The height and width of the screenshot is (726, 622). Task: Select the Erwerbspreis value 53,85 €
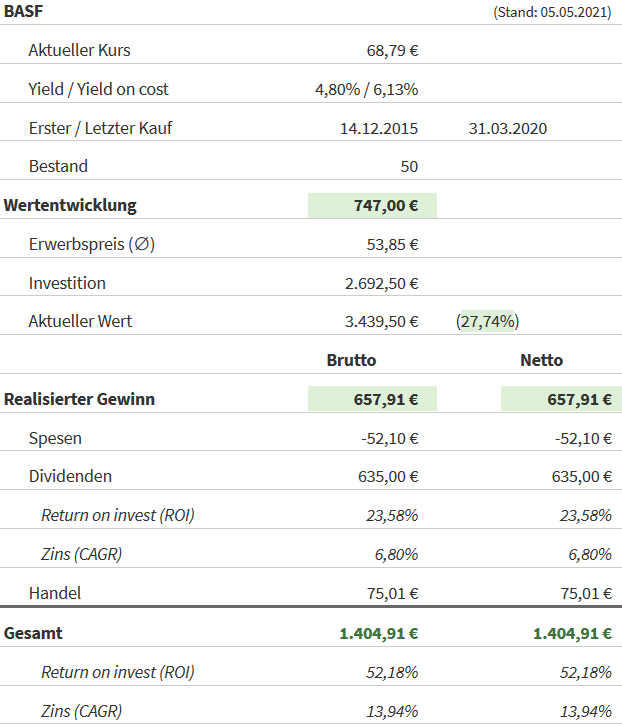(x=392, y=244)
